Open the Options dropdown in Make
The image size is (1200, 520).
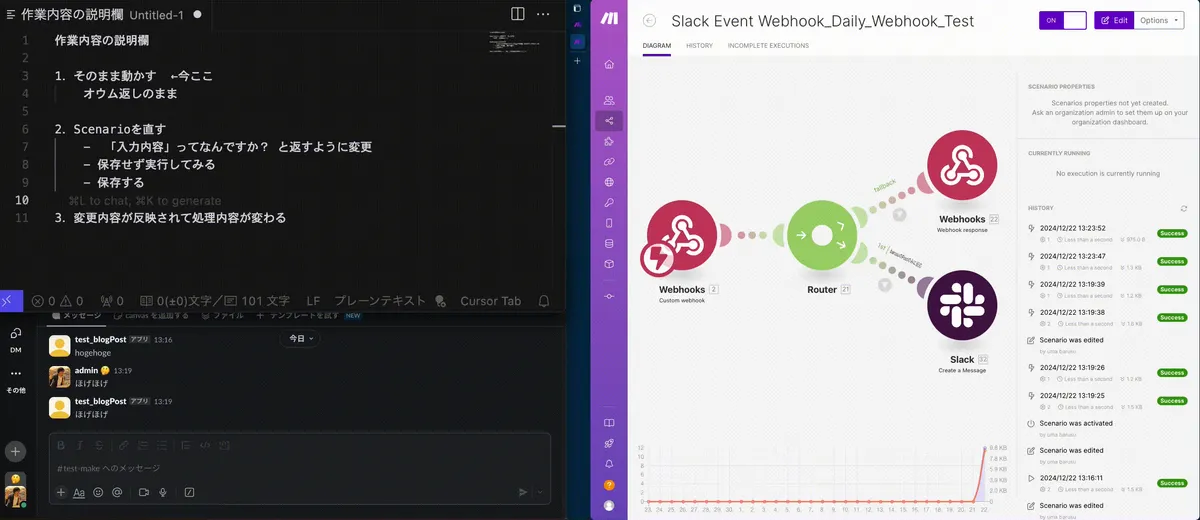(1159, 20)
